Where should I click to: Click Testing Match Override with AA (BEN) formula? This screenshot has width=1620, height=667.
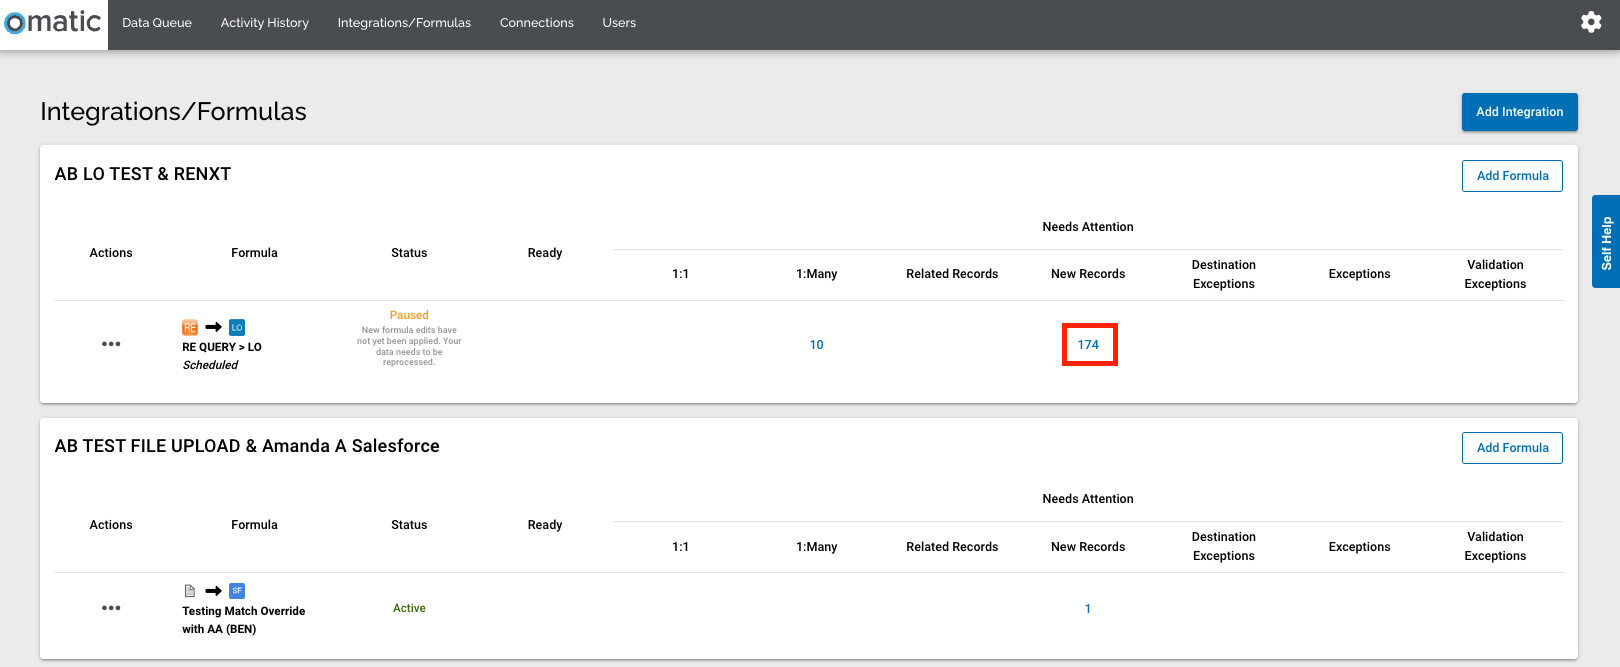(x=244, y=620)
